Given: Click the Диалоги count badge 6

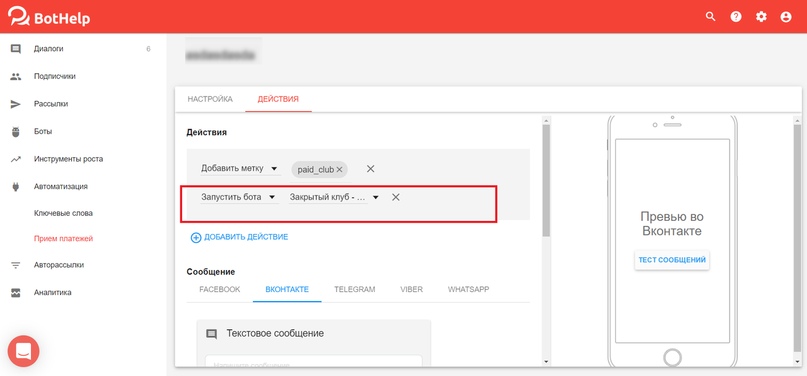Looking at the screenshot, I should pyautogui.click(x=148, y=49).
